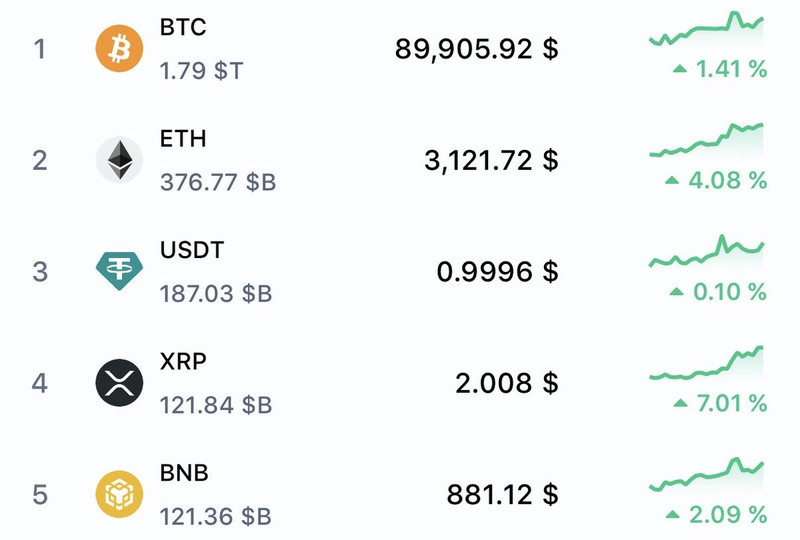Screen dimensions: 800x540
Task: View the Ethereum sparkline price chart
Action: [706, 141]
